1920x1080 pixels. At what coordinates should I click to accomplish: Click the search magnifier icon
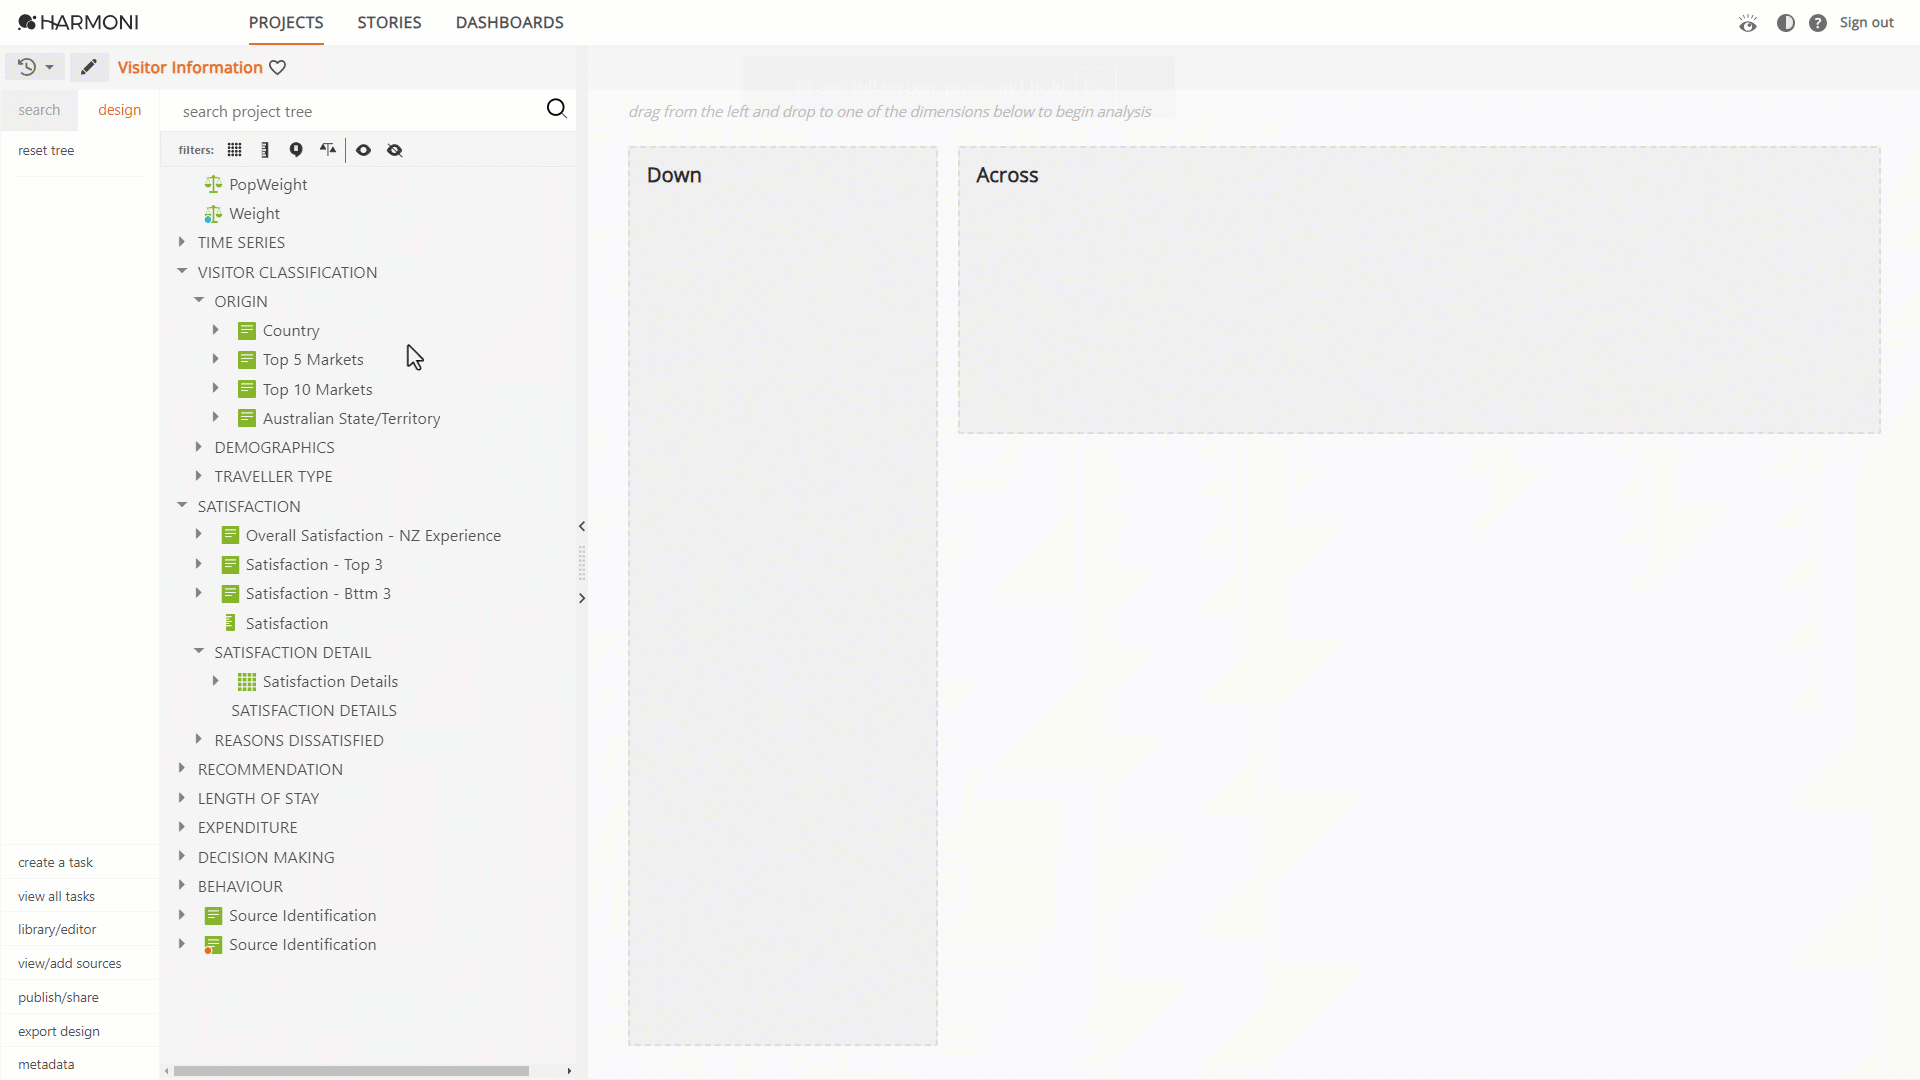point(557,109)
